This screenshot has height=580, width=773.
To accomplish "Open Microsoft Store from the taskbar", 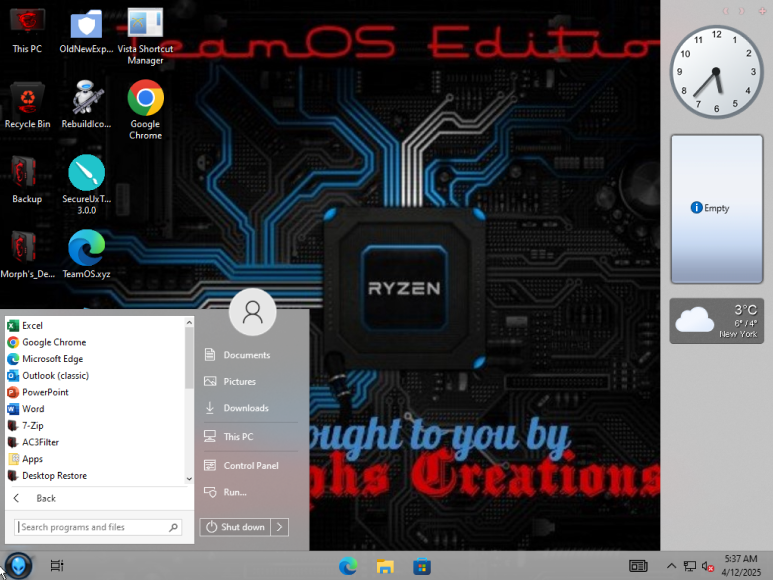I will [422, 566].
